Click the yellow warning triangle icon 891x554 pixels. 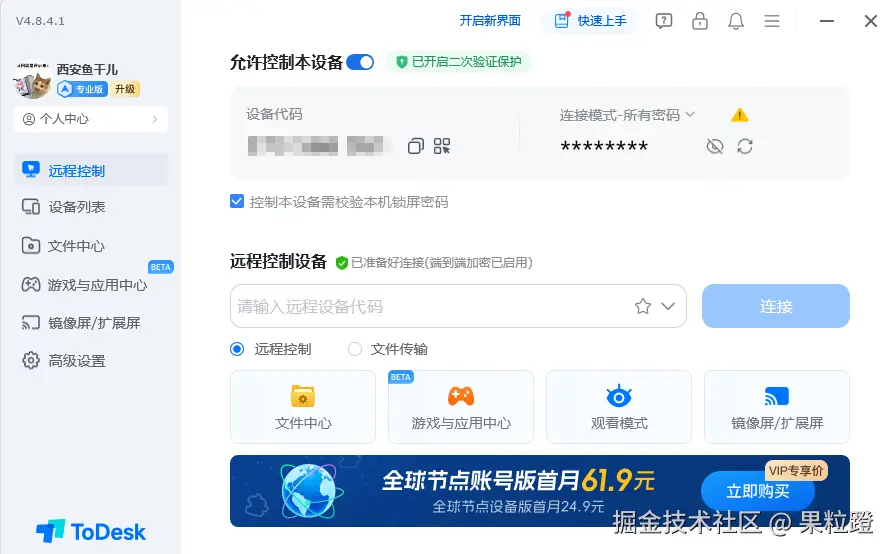tap(739, 115)
